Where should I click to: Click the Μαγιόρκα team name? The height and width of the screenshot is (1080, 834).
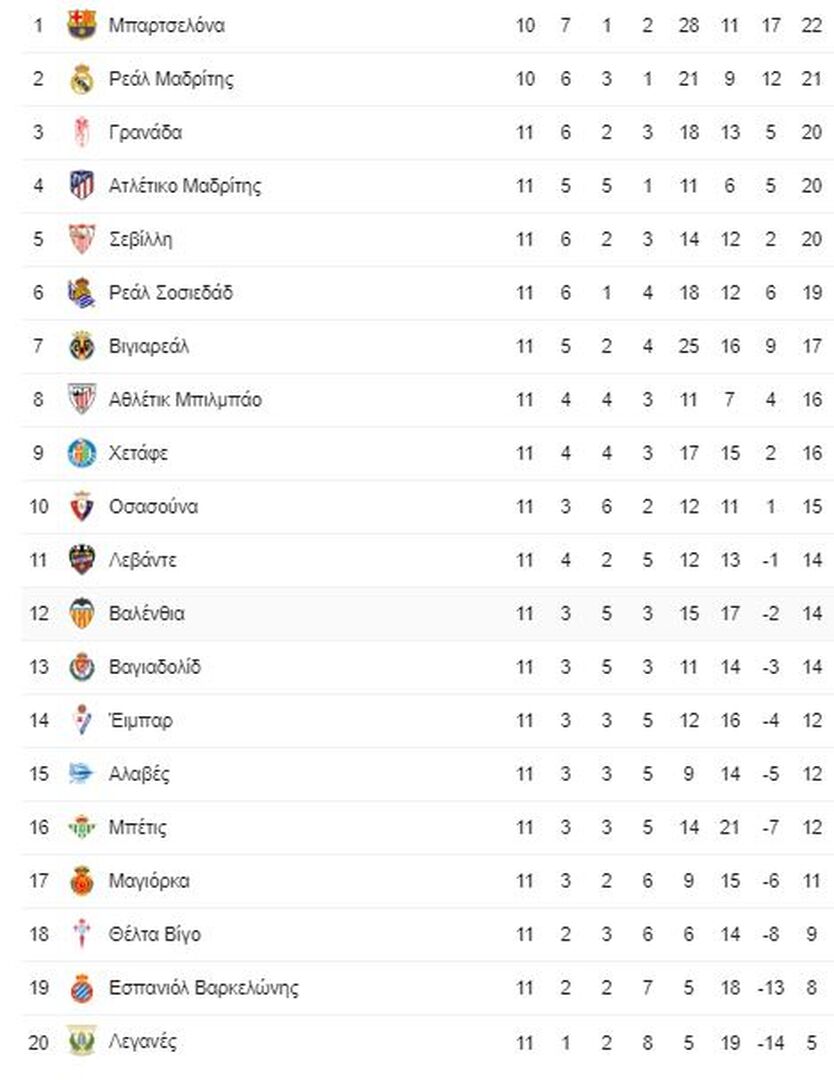[149, 881]
